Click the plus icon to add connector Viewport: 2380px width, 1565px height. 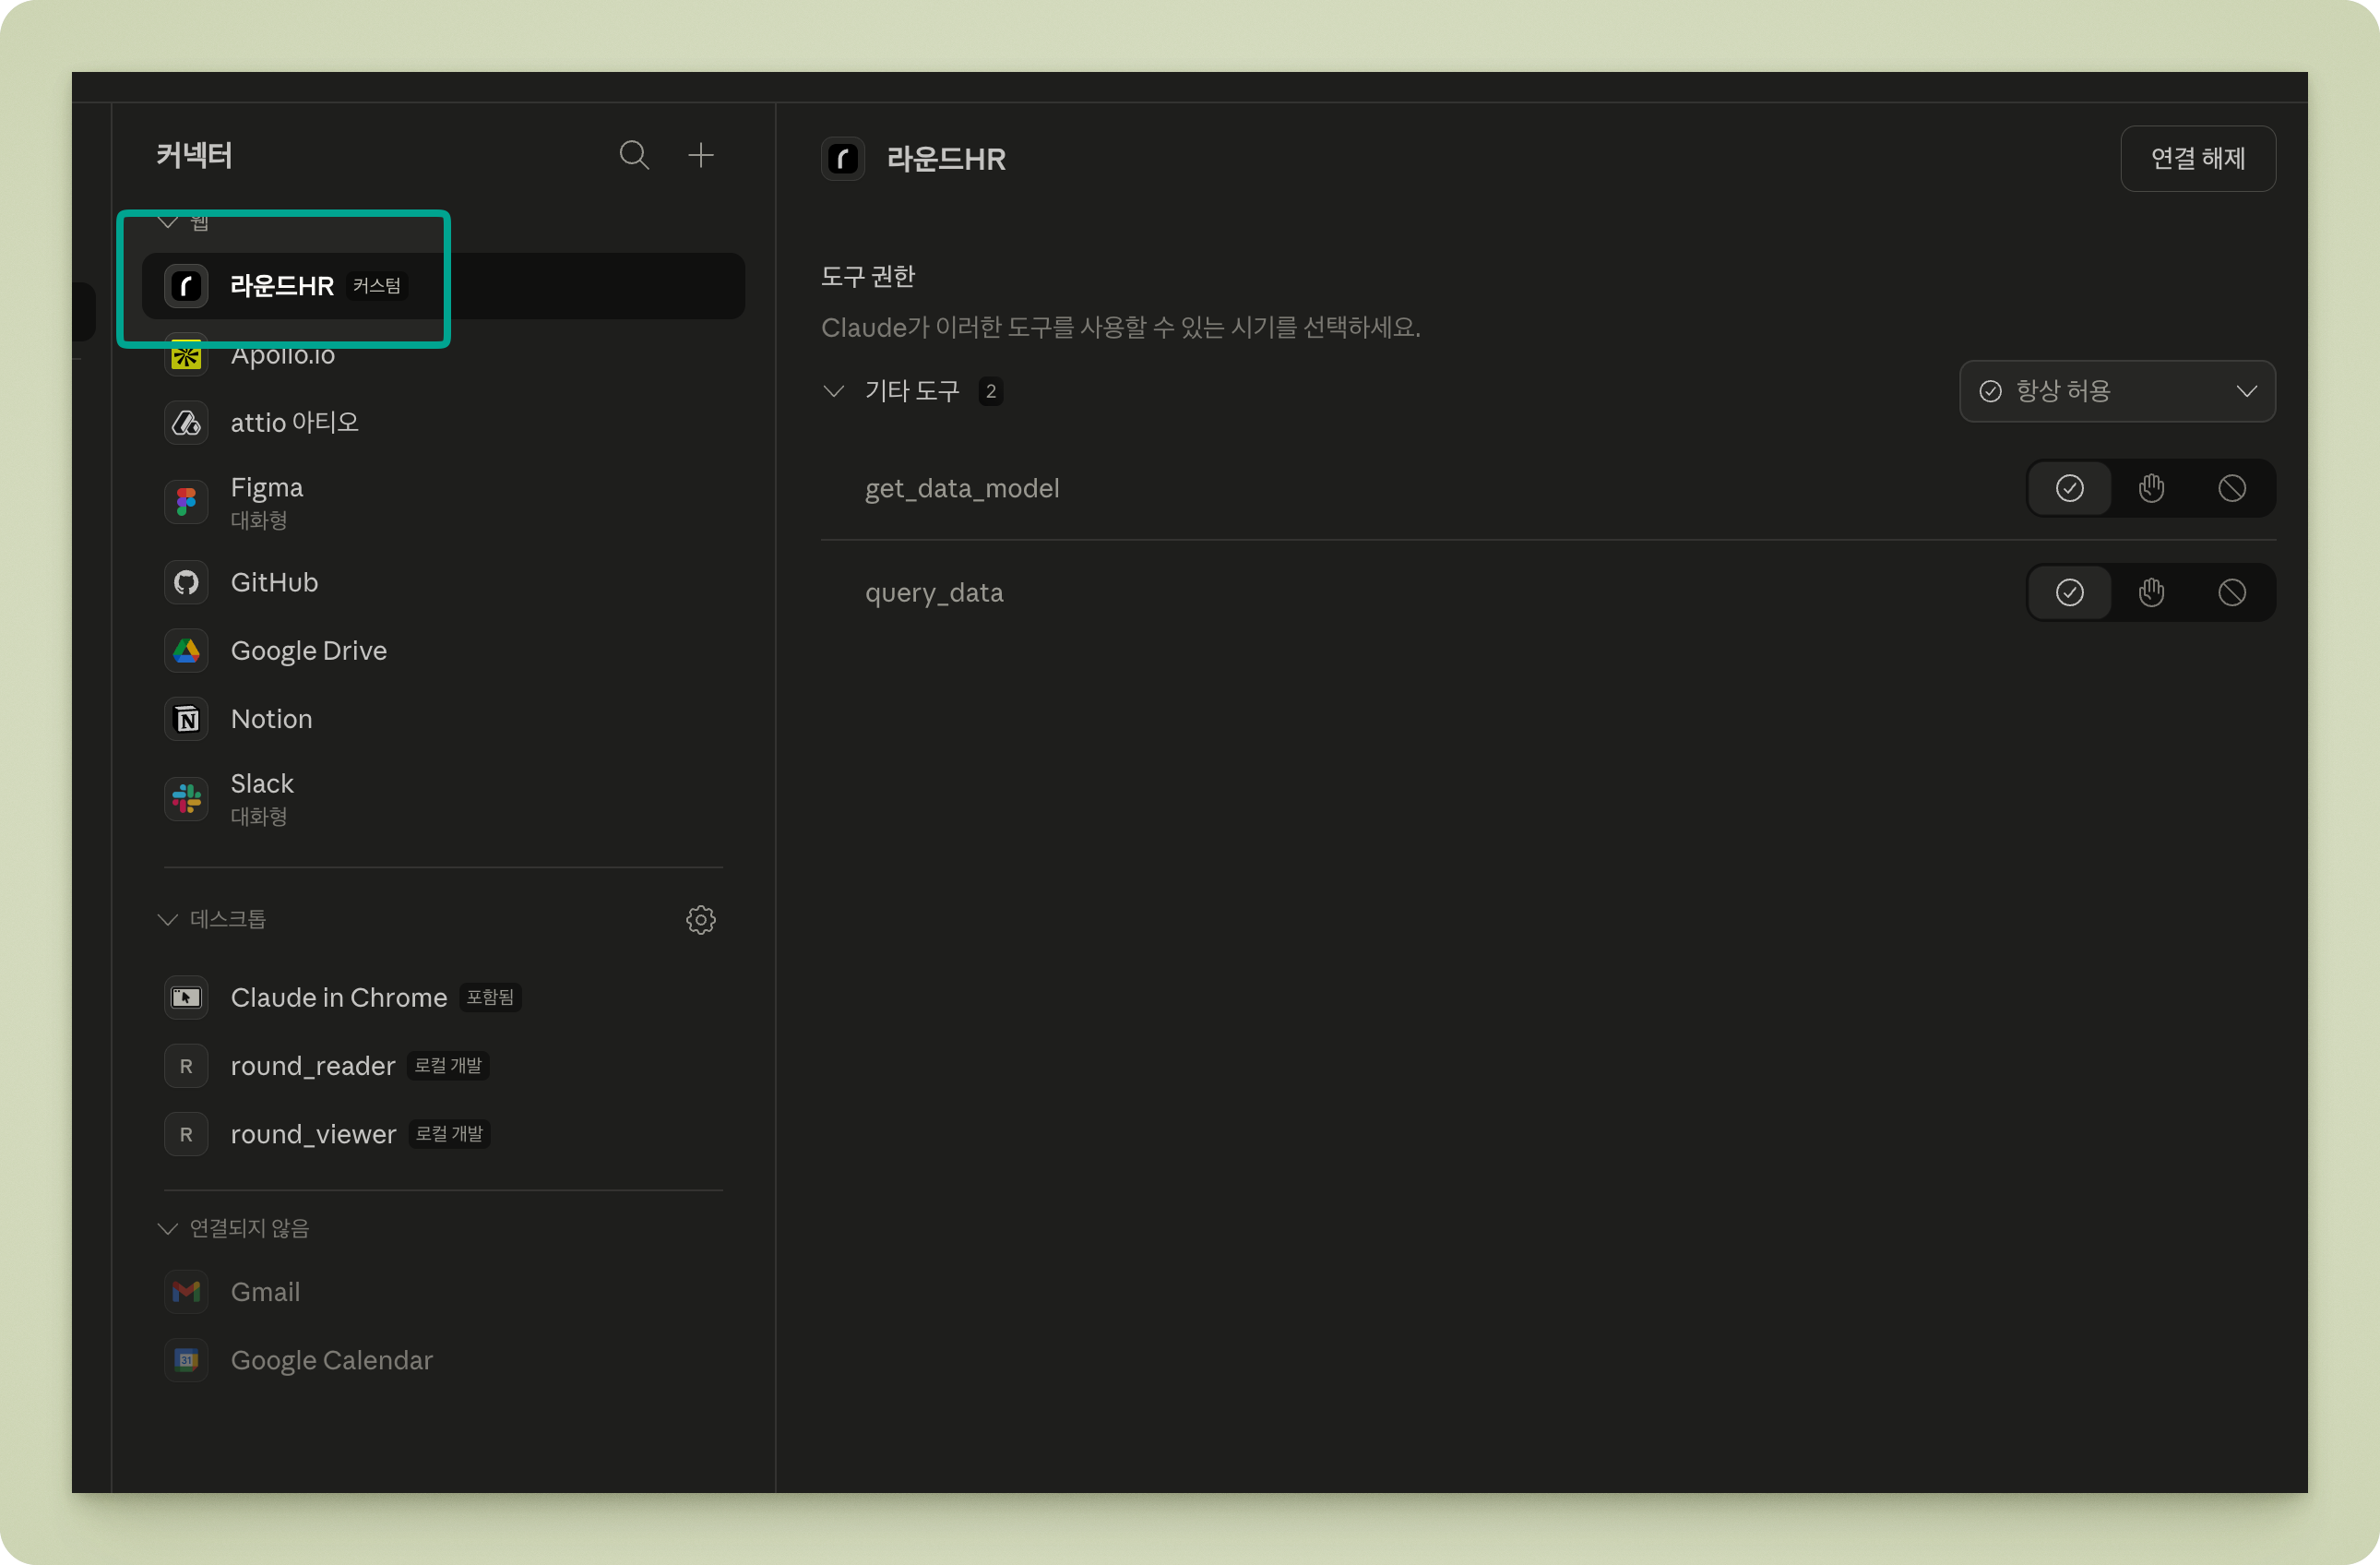(701, 155)
